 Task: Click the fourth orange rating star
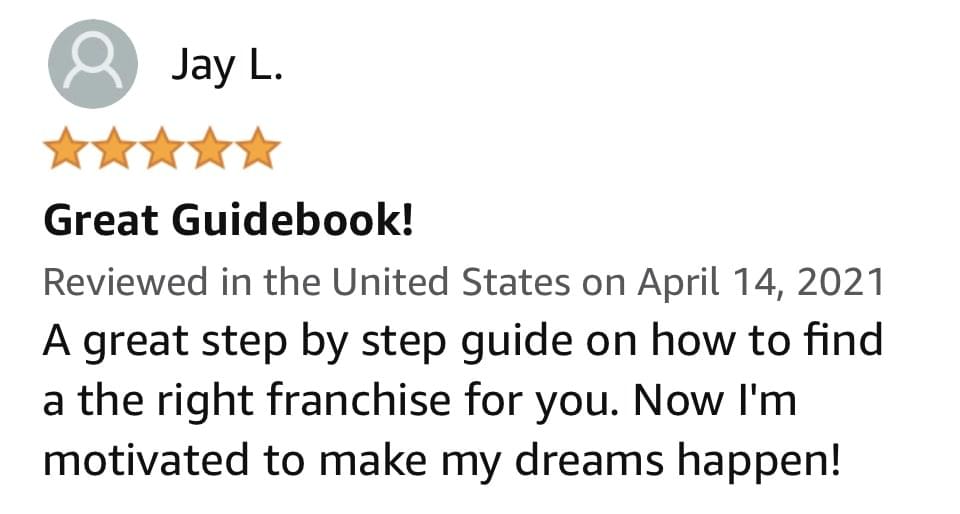pos(210,147)
